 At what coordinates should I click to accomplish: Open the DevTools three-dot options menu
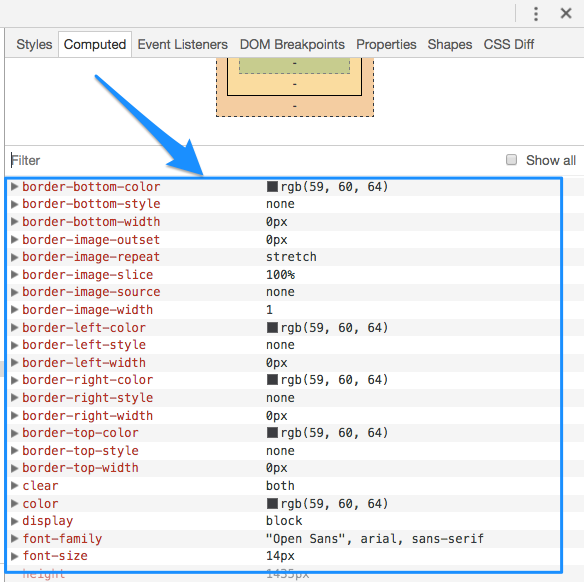point(536,14)
